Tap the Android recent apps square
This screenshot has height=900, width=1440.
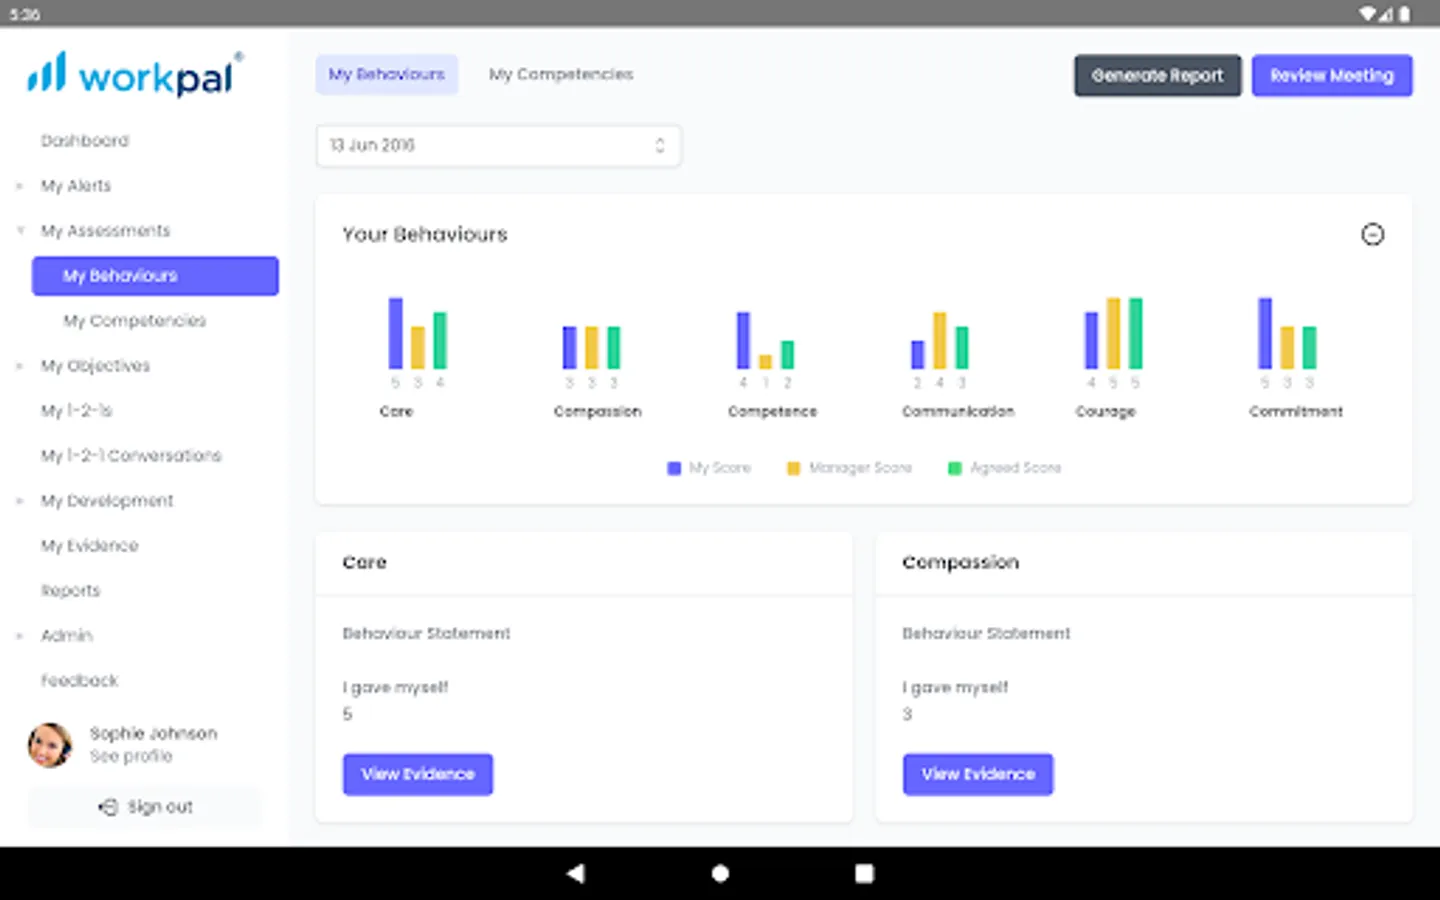click(x=864, y=873)
